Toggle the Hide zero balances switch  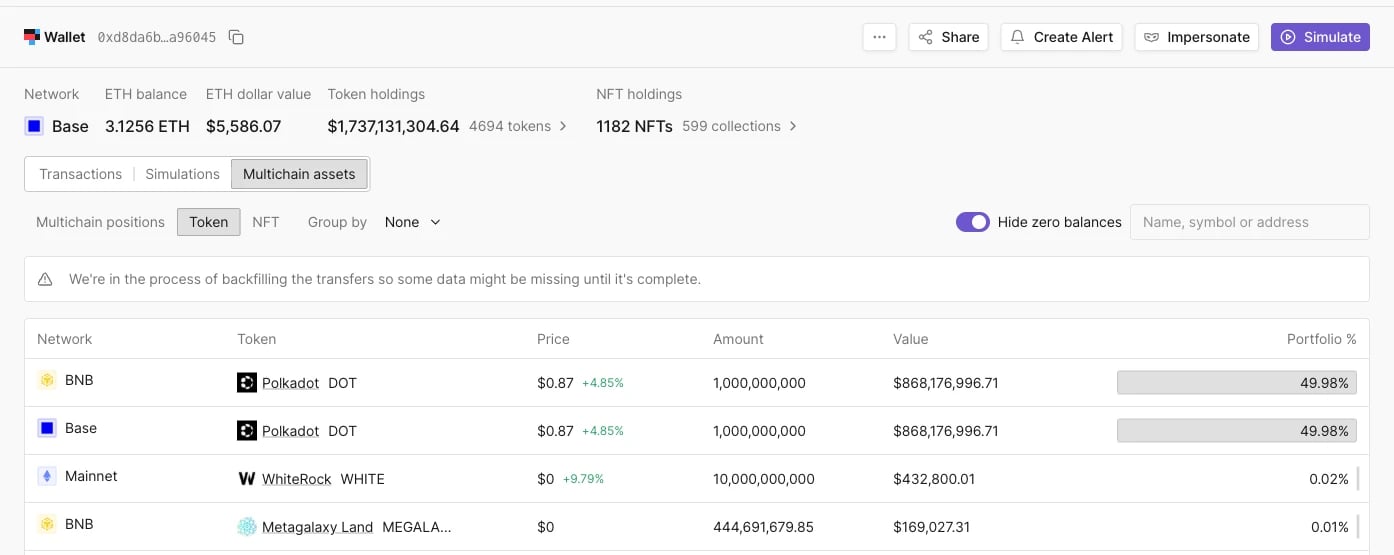tap(973, 222)
